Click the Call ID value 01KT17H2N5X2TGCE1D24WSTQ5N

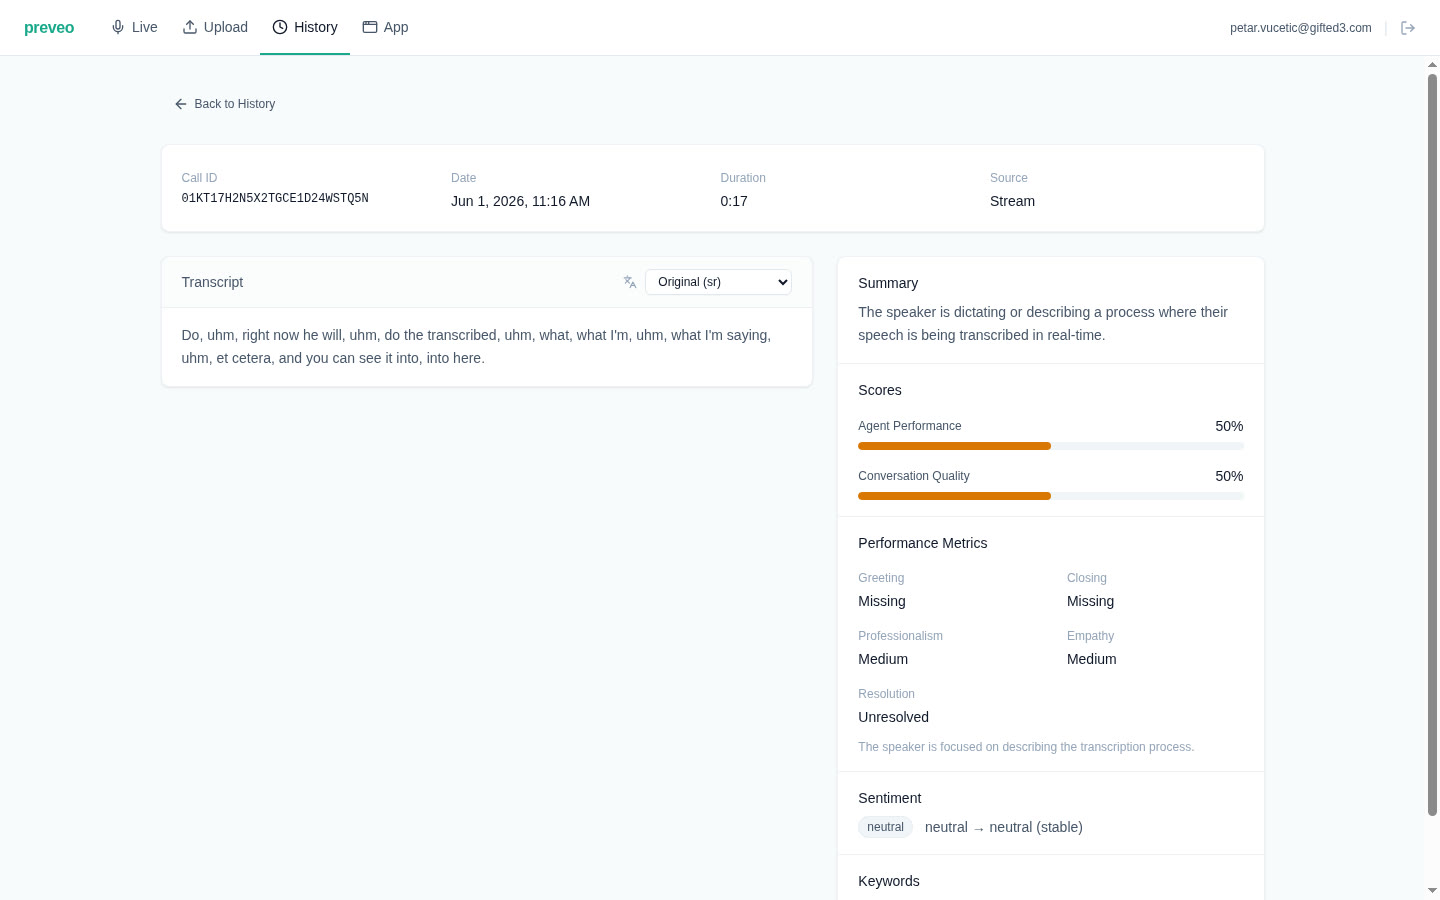275,199
